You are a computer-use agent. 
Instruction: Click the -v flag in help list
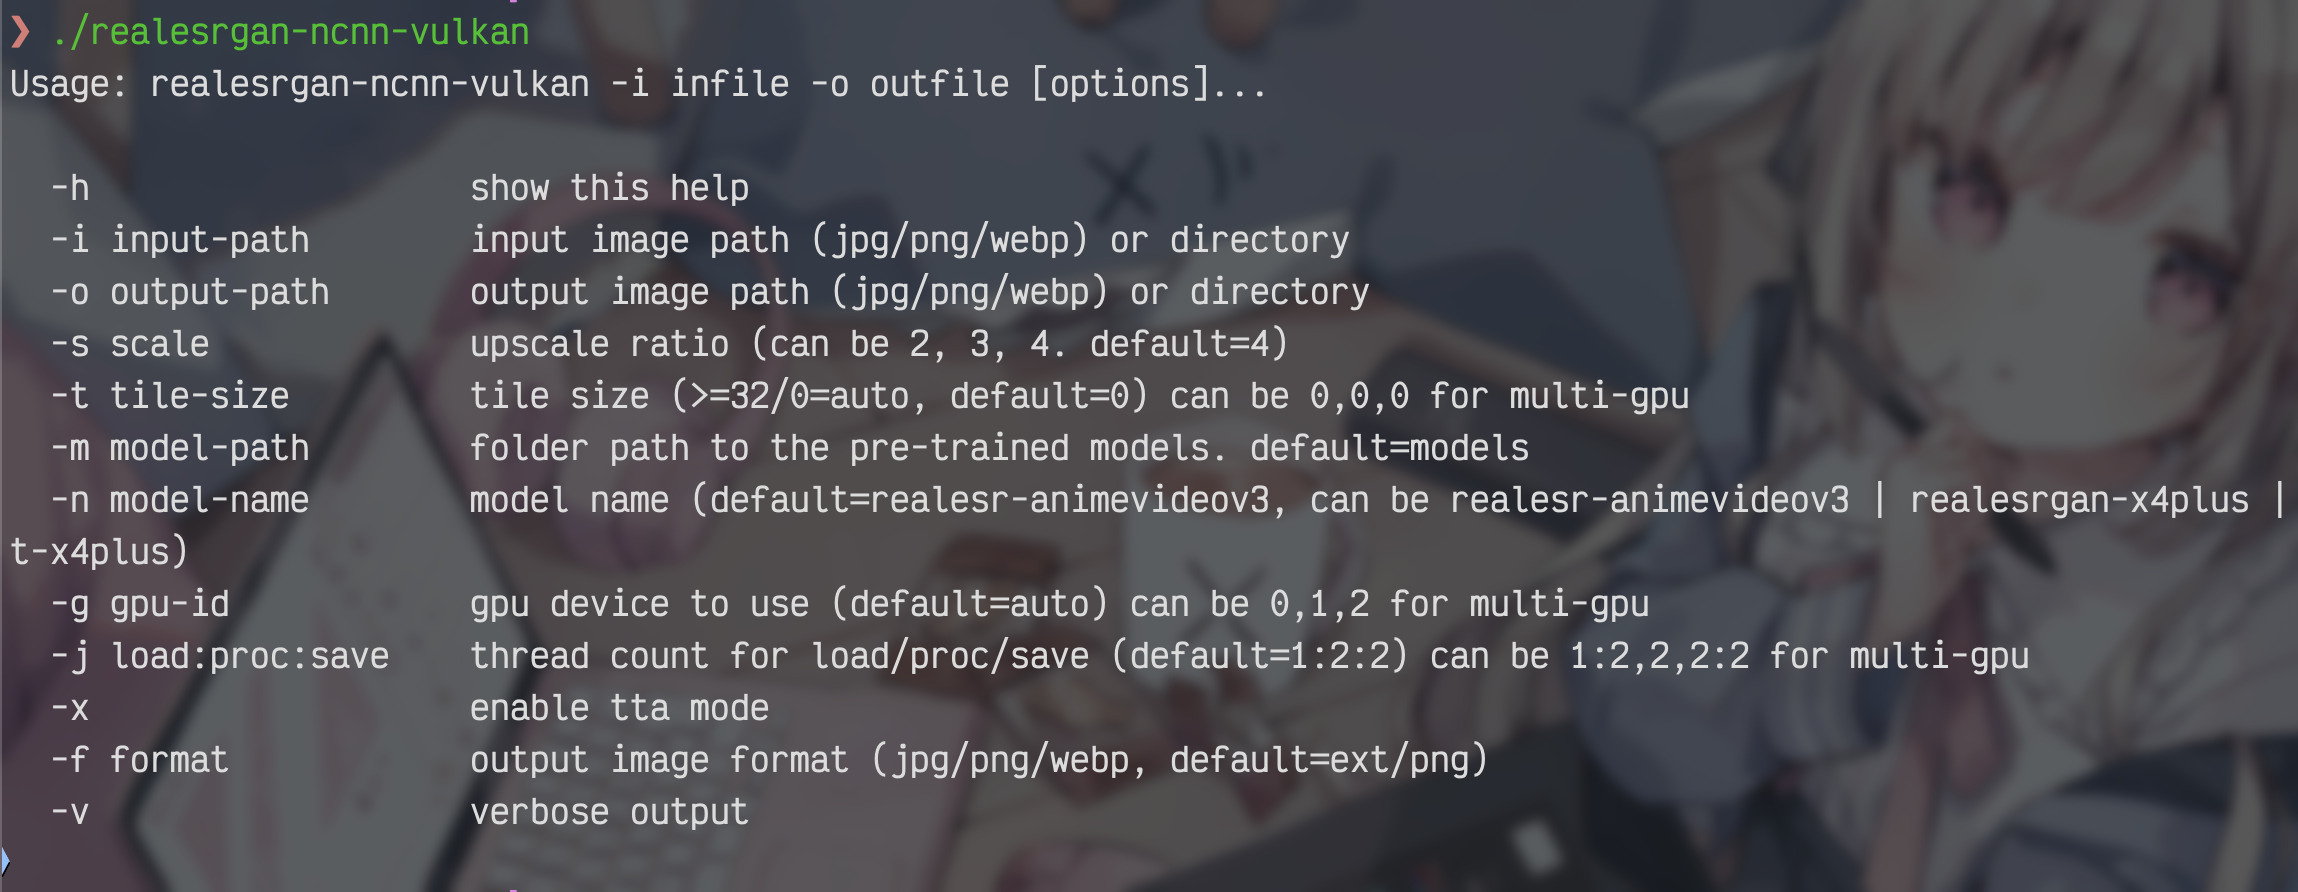70,812
